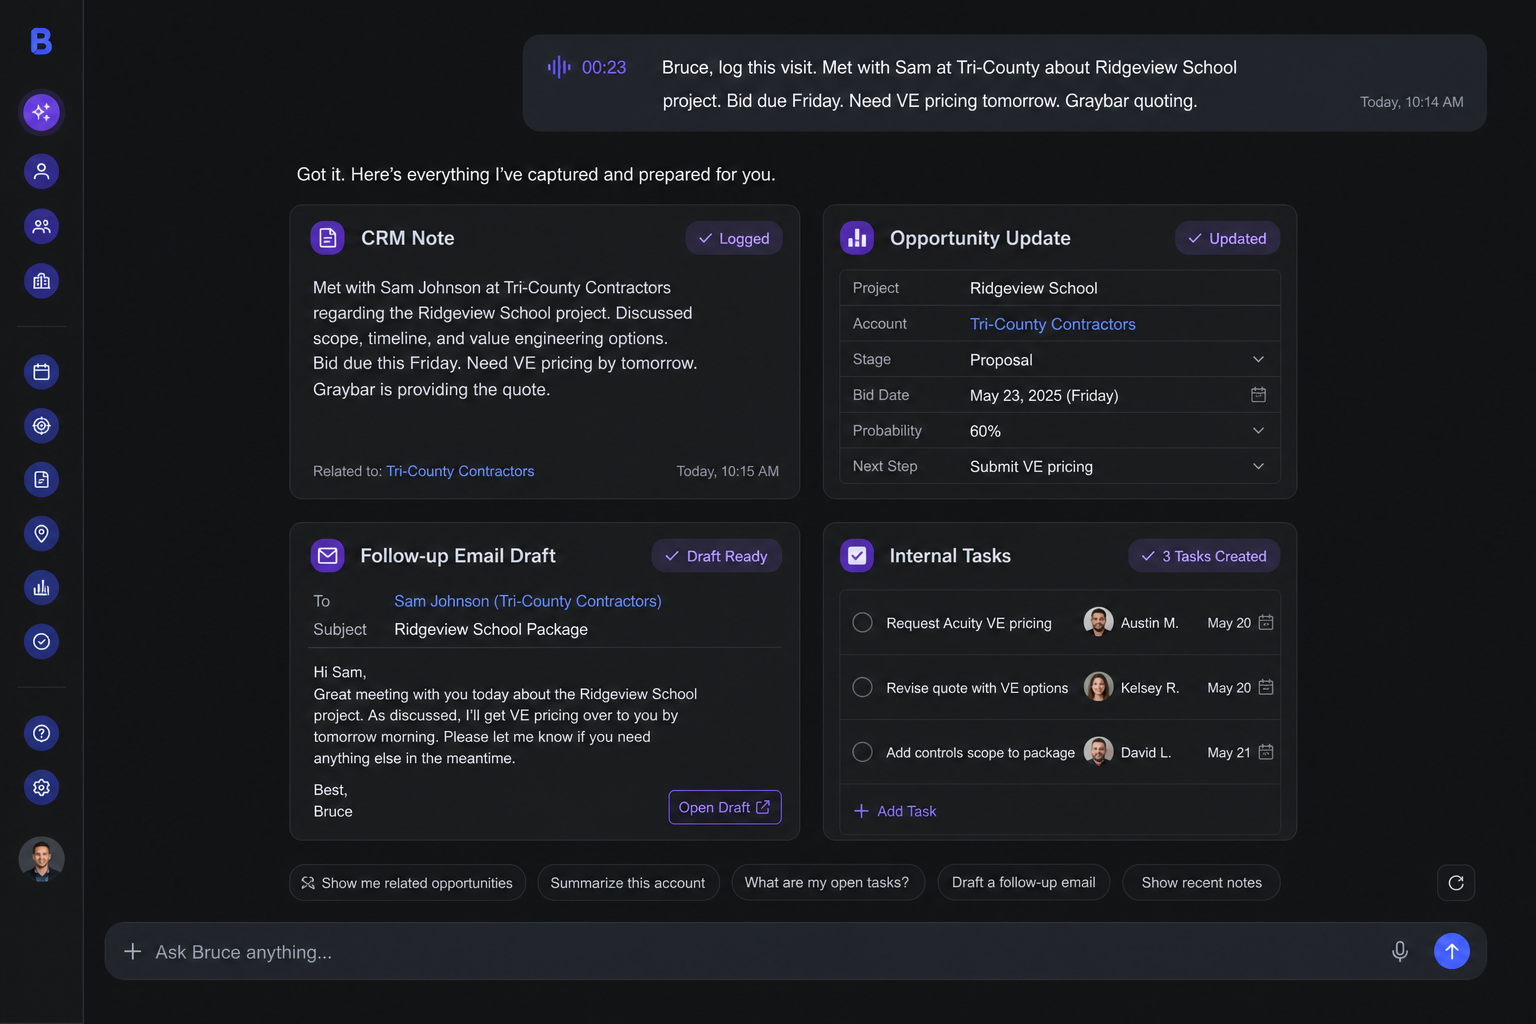
Task: Open the group people icon in sidebar
Action: (41, 226)
